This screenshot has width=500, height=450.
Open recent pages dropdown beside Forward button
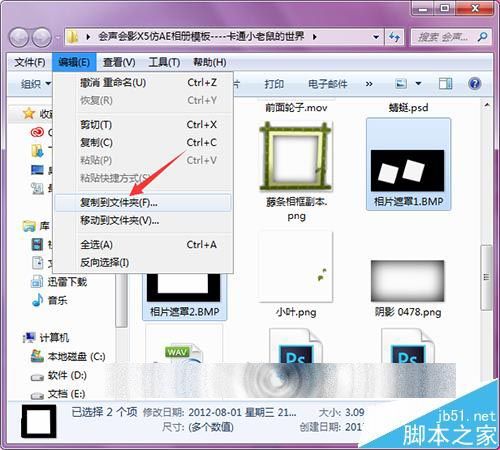pyautogui.click(x=57, y=37)
